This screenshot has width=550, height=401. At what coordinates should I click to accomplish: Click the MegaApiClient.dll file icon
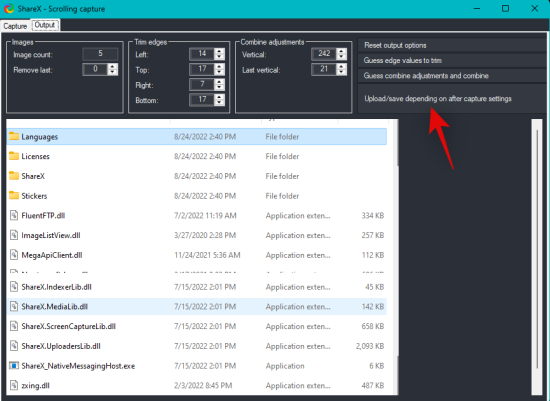pos(14,255)
